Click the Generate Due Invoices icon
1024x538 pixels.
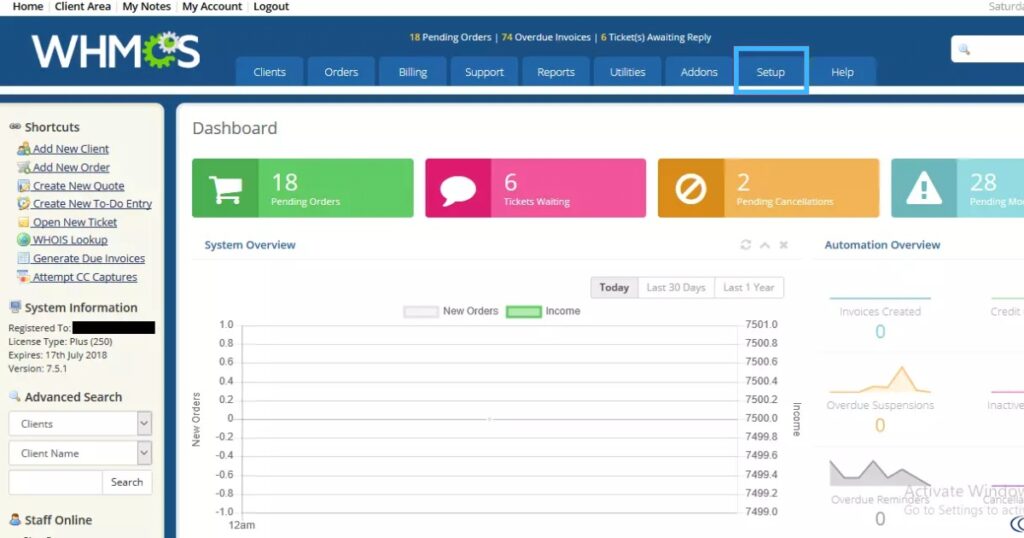click(24, 258)
